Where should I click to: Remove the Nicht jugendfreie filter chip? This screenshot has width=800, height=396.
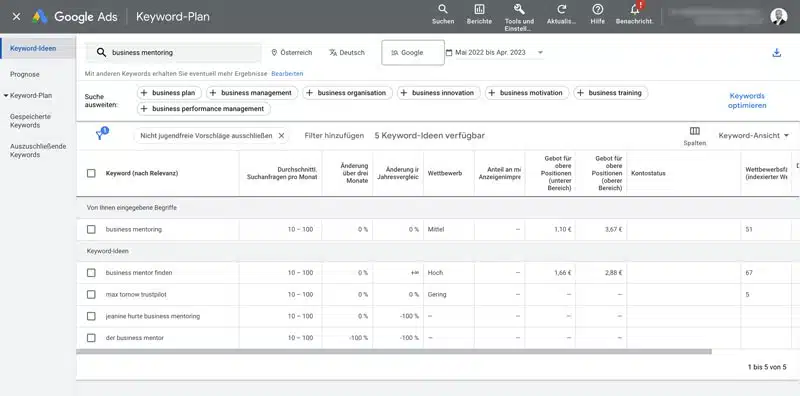coord(281,136)
